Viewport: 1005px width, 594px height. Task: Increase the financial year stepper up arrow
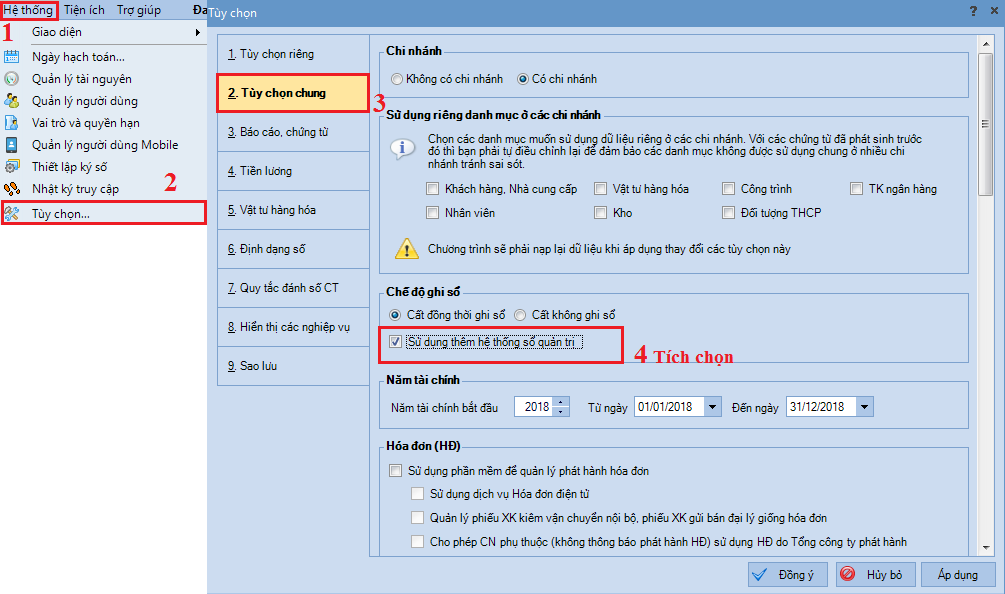tap(561, 402)
